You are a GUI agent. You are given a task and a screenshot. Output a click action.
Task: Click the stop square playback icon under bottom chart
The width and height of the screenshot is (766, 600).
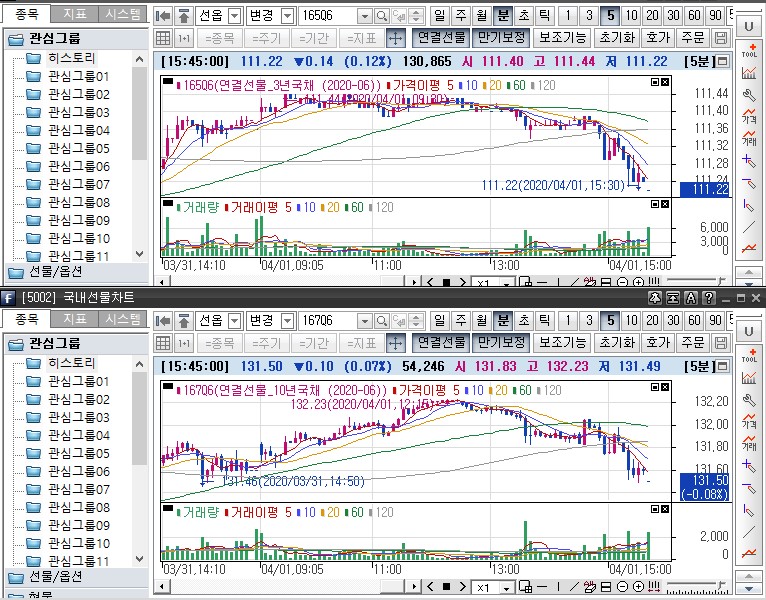click(x=446, y=588)
